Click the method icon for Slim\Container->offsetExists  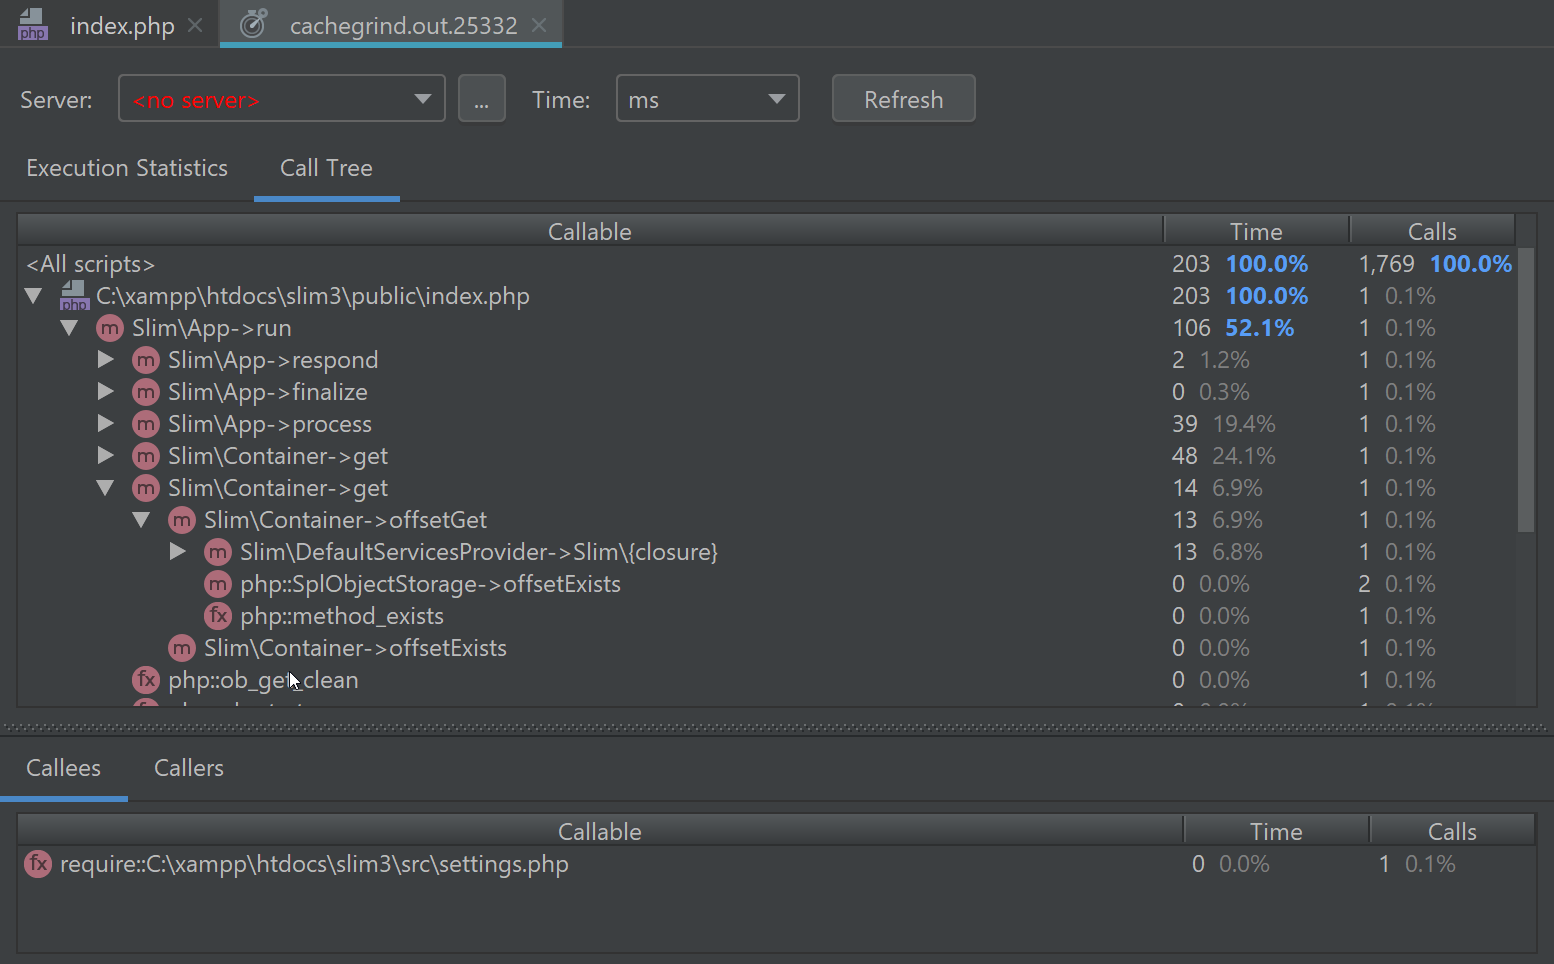click(x=181, y=648)
